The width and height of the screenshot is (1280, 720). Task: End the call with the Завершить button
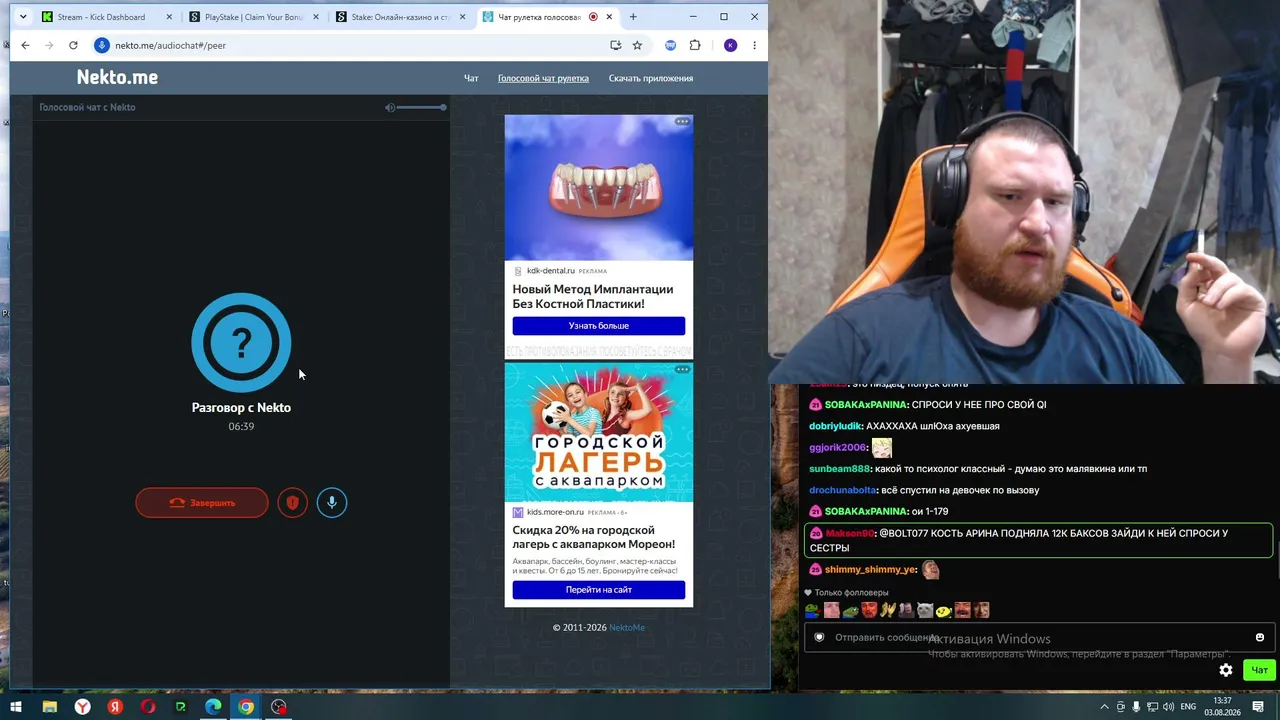202,503
